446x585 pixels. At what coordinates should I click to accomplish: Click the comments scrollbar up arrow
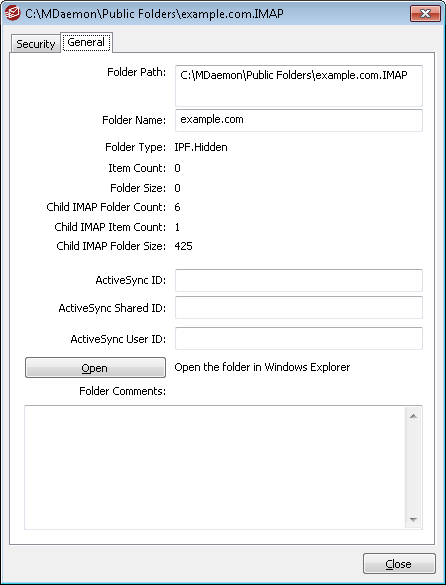(413, 416)
